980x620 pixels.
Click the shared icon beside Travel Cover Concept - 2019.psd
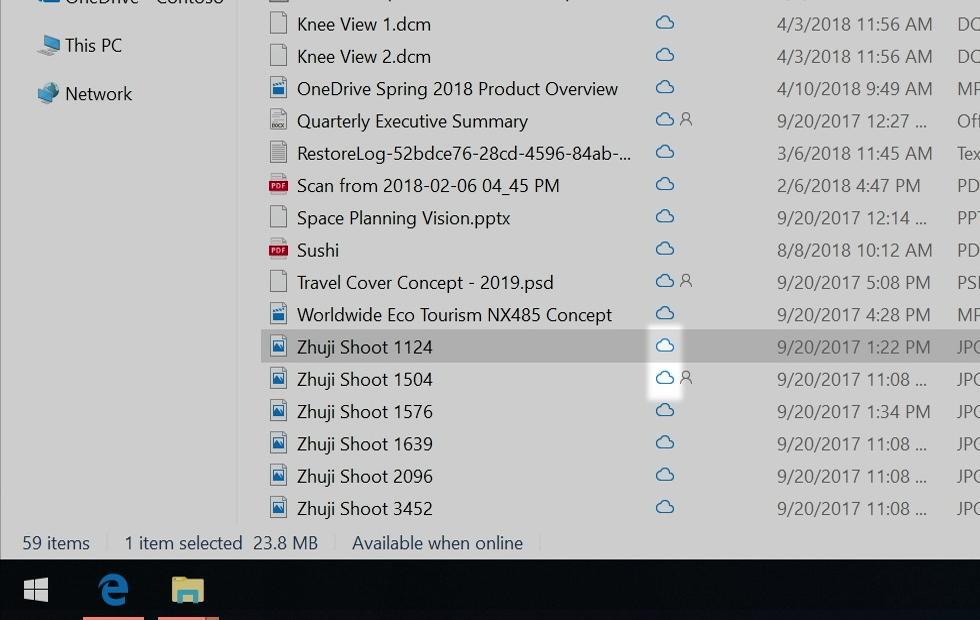pos(686,282)
